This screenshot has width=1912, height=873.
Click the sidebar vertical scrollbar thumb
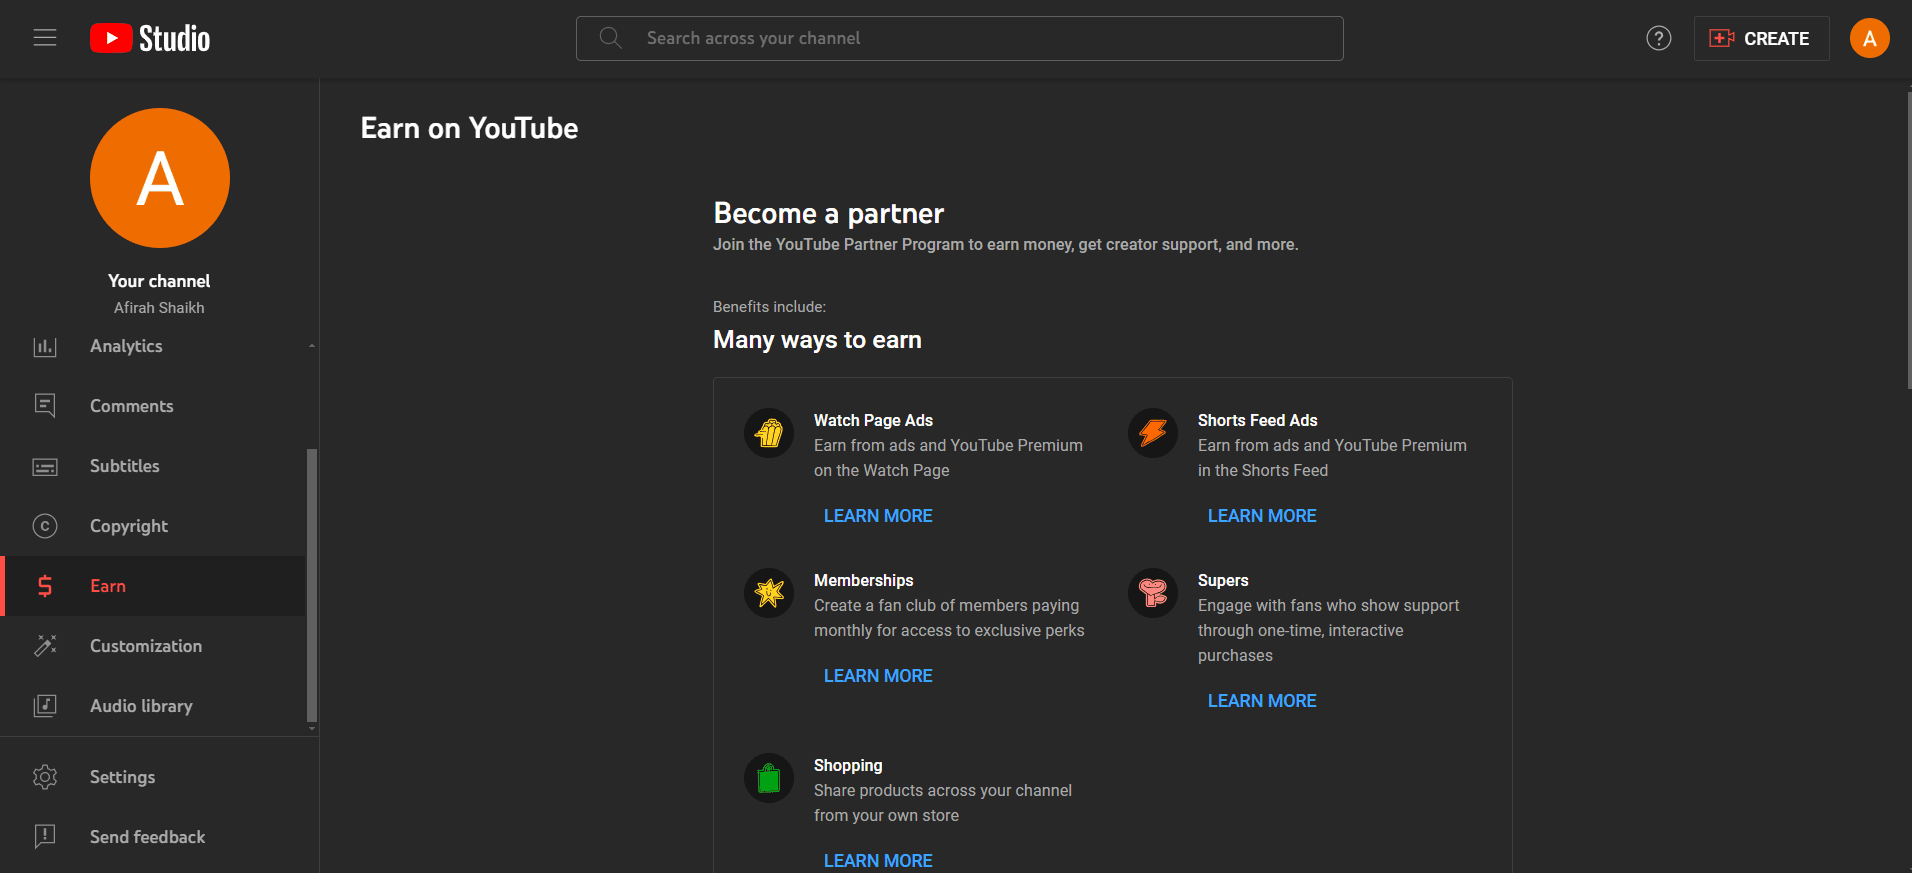(312, 585)
